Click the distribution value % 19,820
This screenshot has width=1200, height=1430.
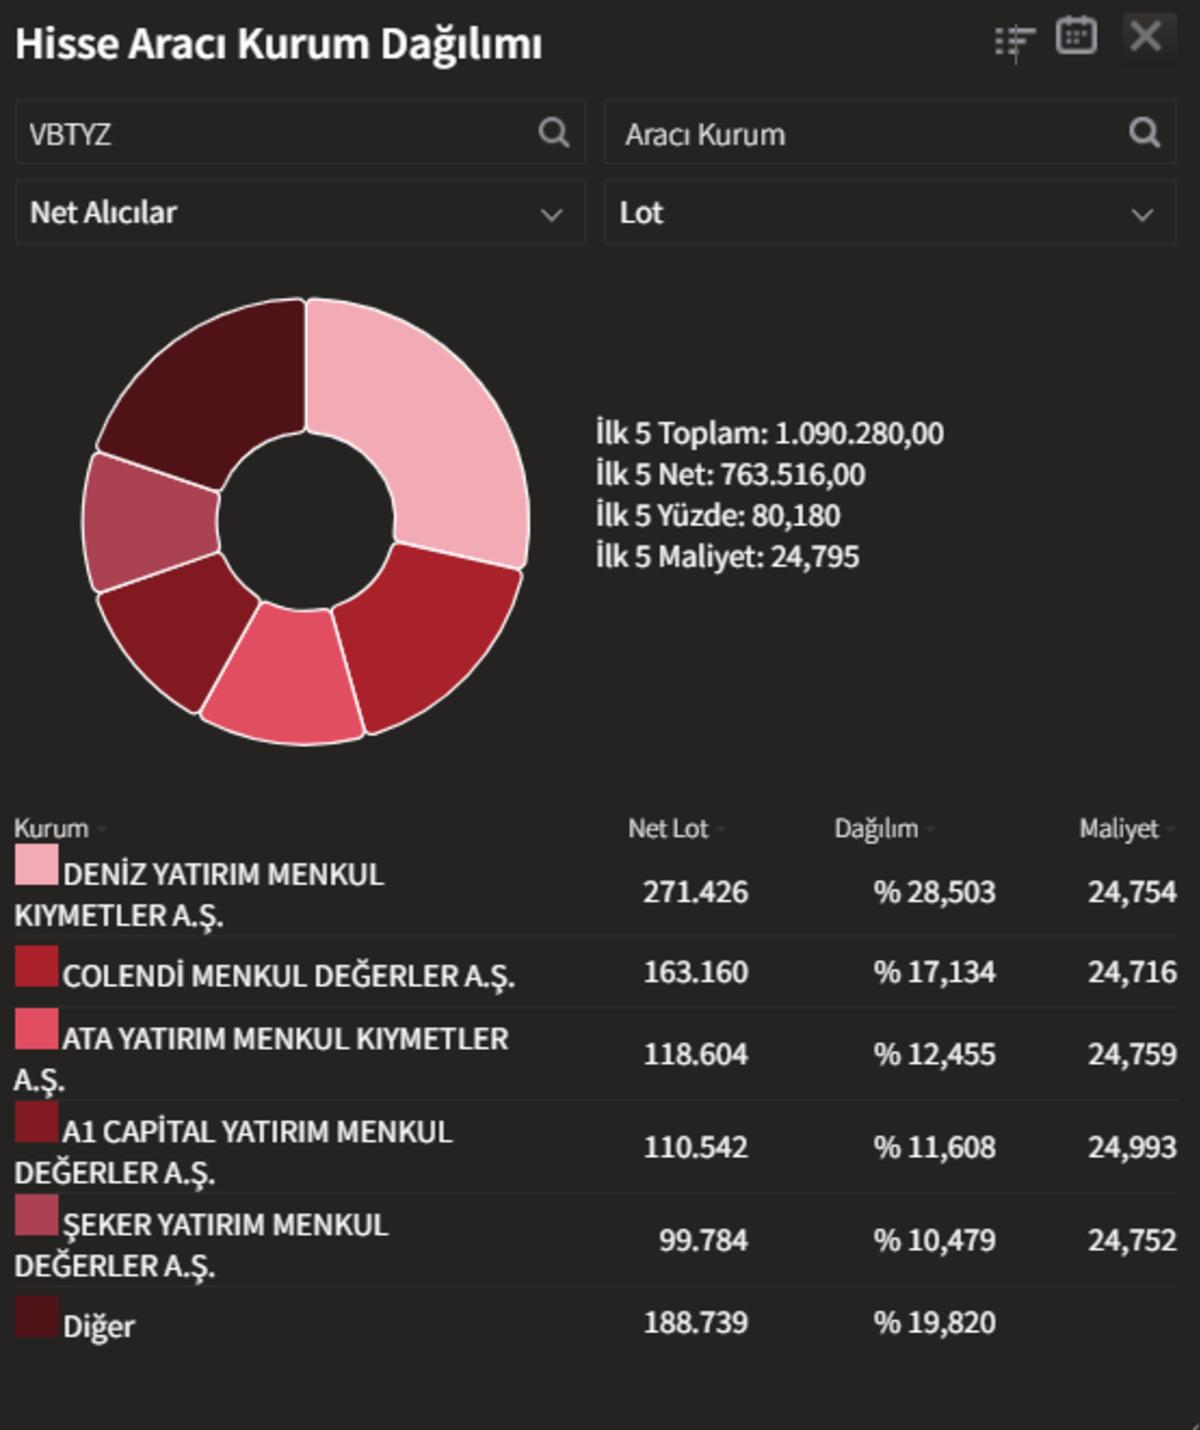tap(934, 1321)
